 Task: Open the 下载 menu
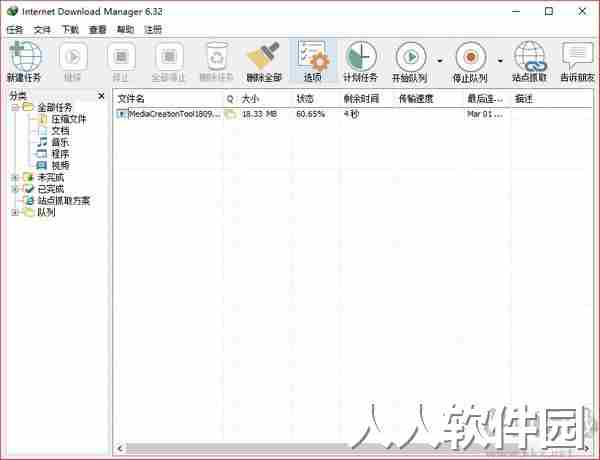pos(70,29)
